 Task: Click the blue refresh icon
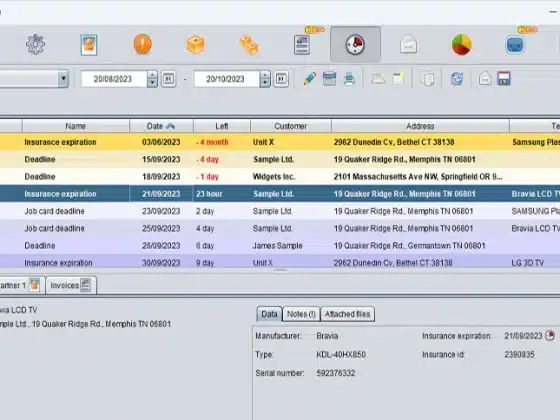[457, 79]
